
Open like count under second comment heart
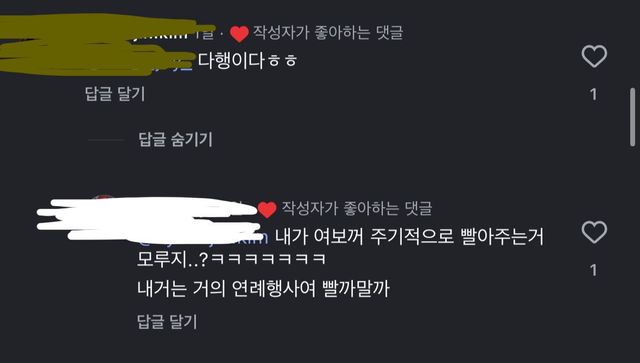click(593, 270)
